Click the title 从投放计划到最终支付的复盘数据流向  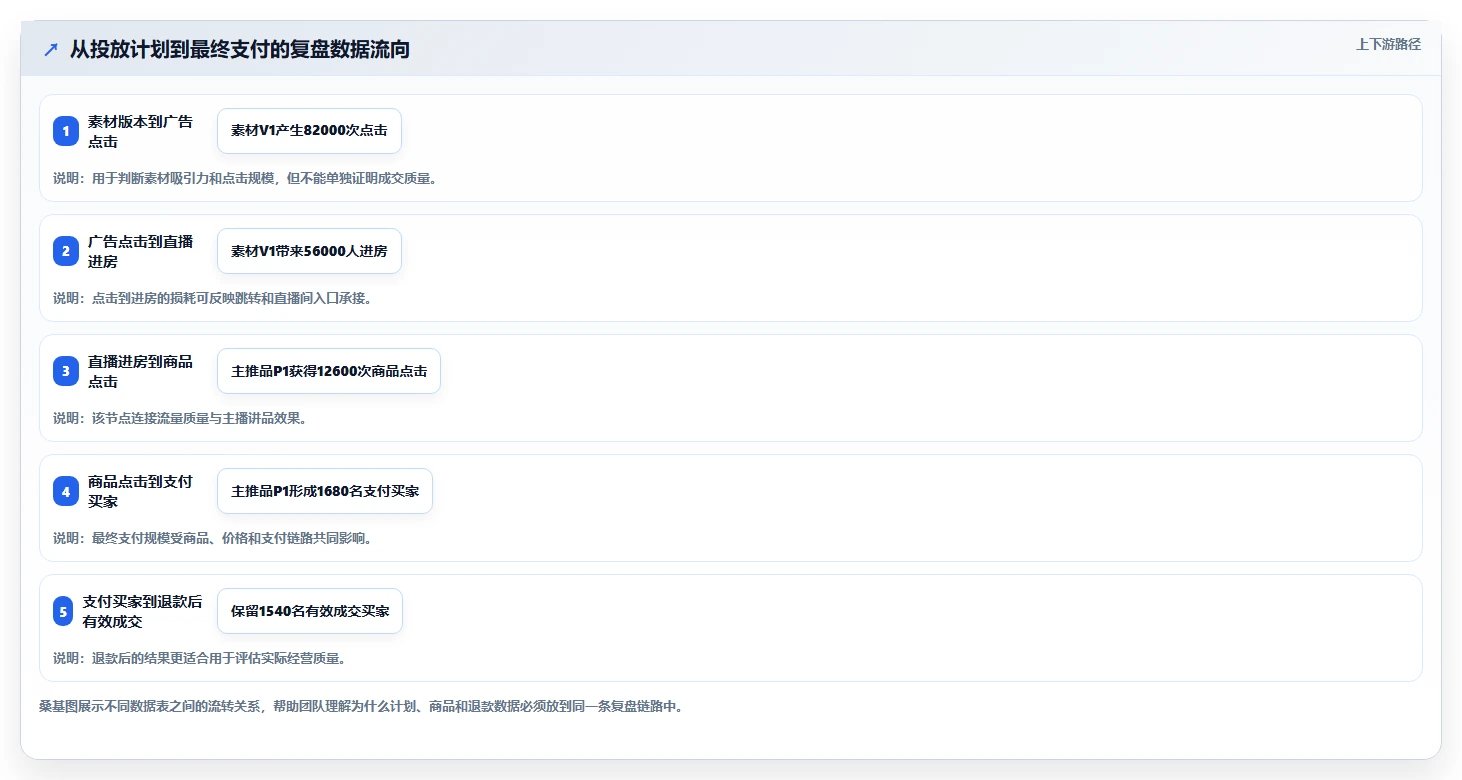pos(240,49)
